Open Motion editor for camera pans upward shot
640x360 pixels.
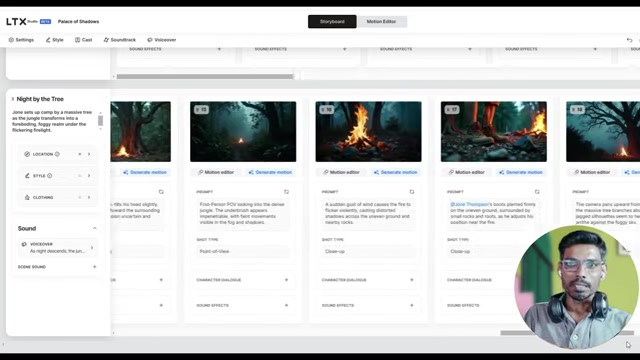pyautogui.click(x=592, y=172)
